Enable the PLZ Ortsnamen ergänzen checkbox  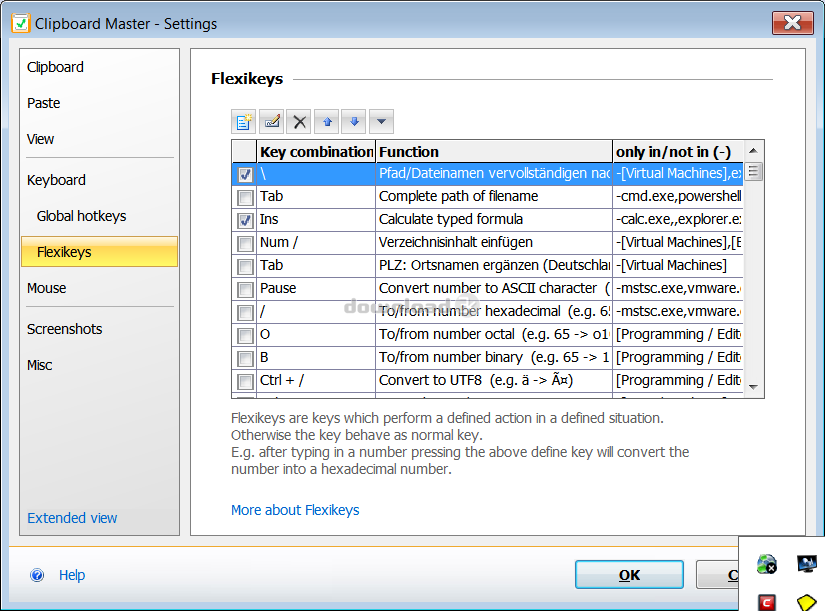click(x=245, y=266)
